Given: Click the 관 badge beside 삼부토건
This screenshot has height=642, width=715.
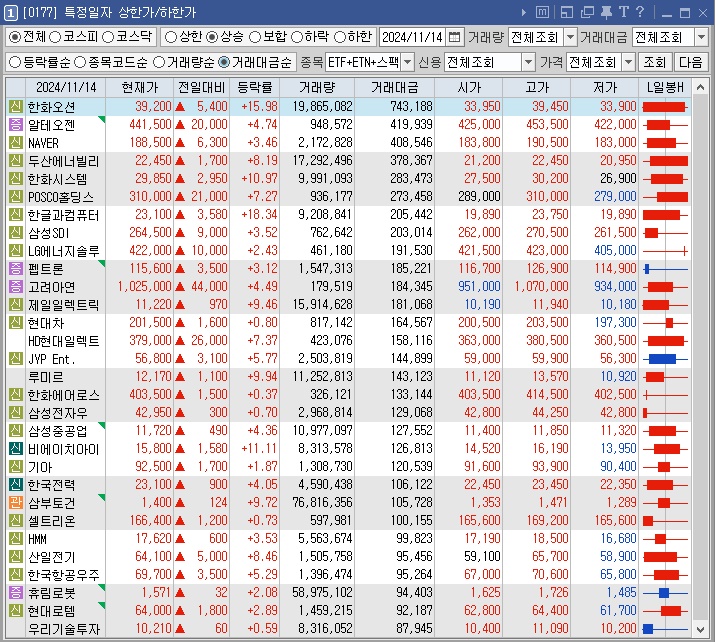Looking at the screenshot, I should (16, 502).
